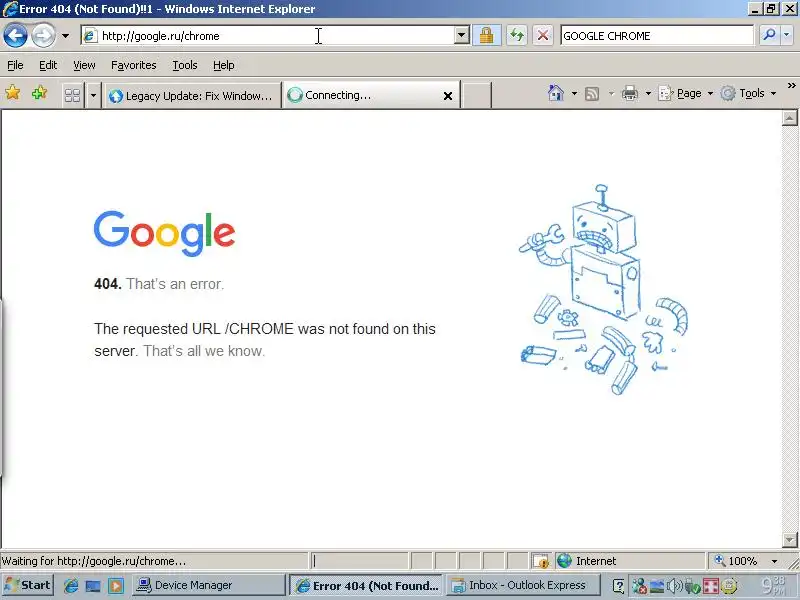This screenshot has width=800, height=600.
Task: Open the Page command bar menu
Action: [685, 93]
